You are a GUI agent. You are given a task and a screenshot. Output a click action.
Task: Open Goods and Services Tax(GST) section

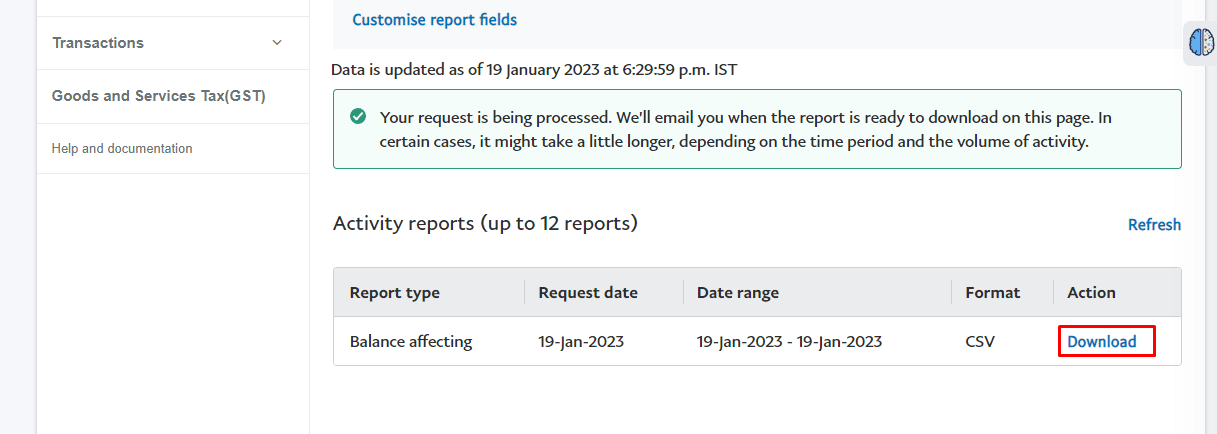[159, 96]
